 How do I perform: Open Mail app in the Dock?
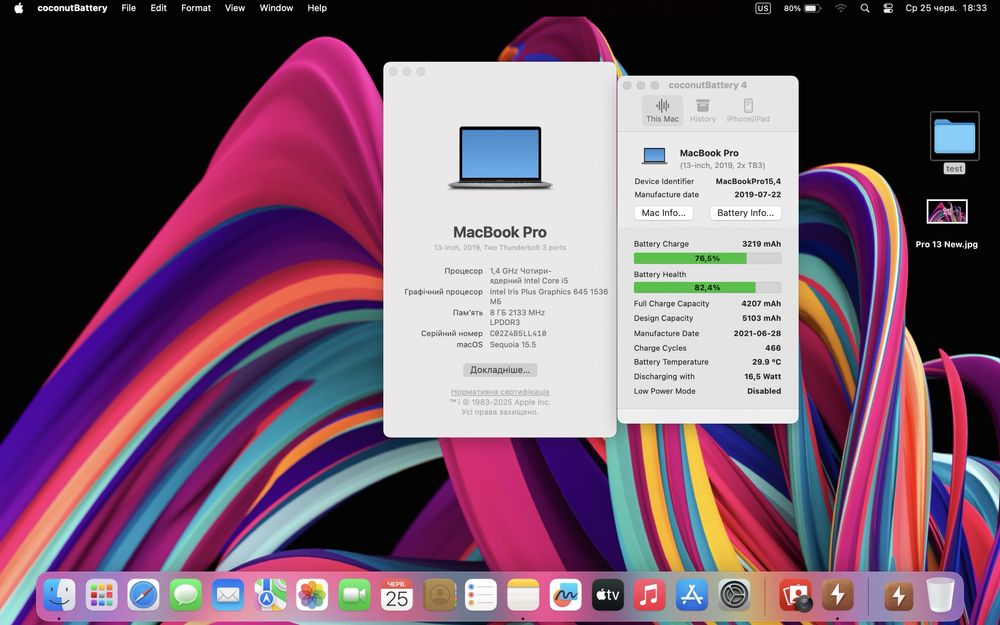(228, 596)
